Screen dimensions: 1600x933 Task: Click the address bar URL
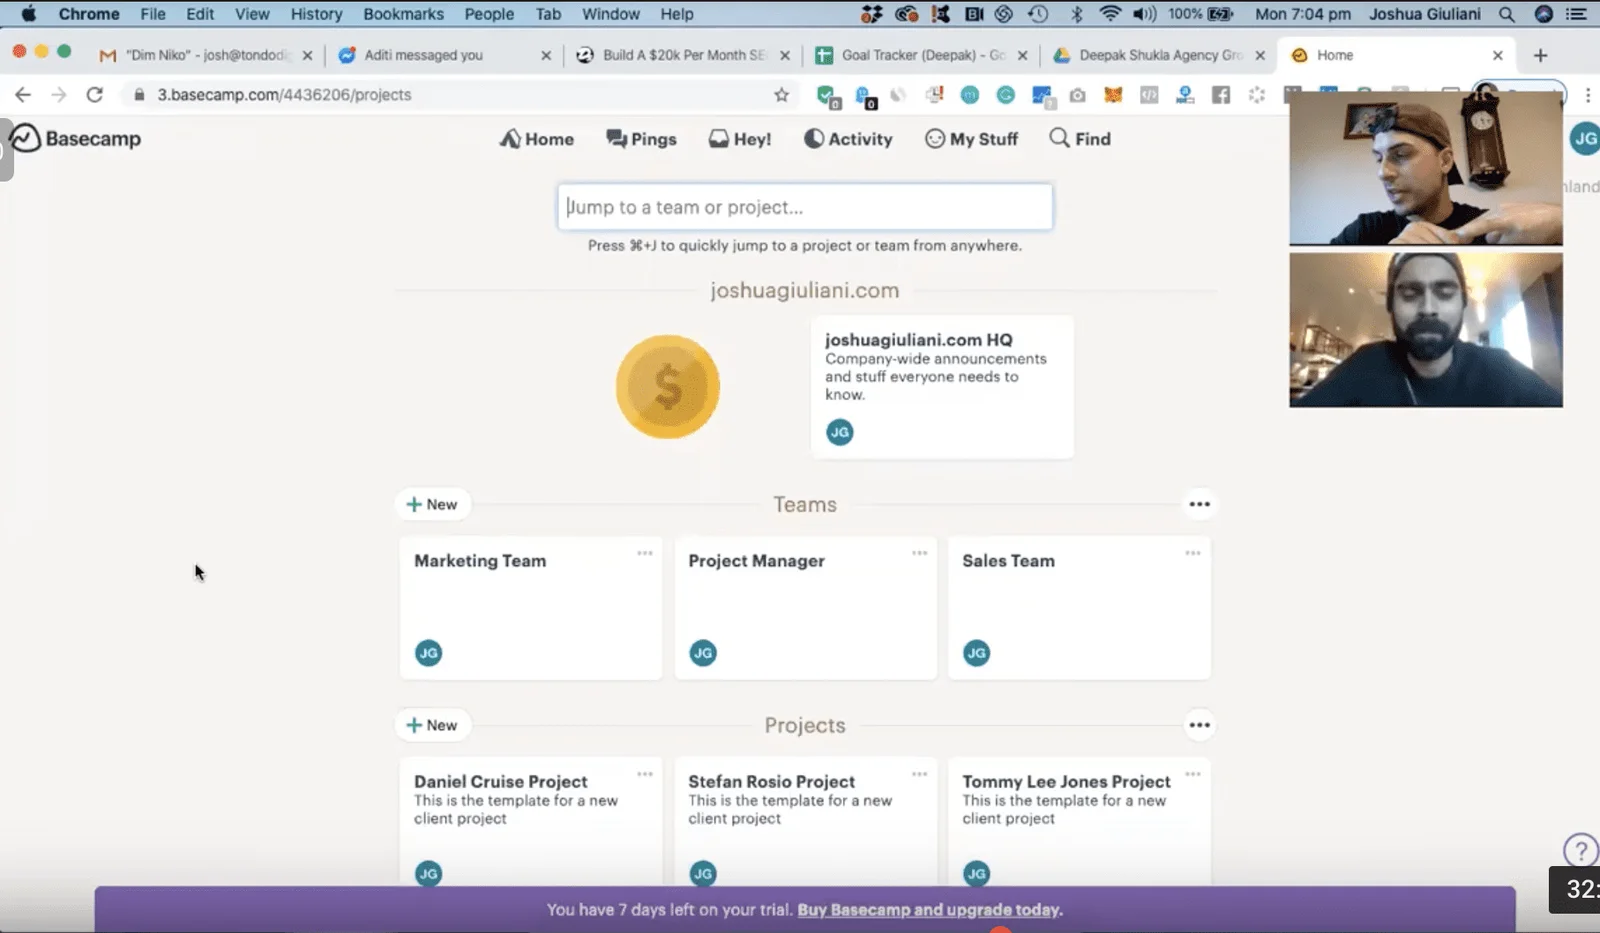(x=284, y=95)
